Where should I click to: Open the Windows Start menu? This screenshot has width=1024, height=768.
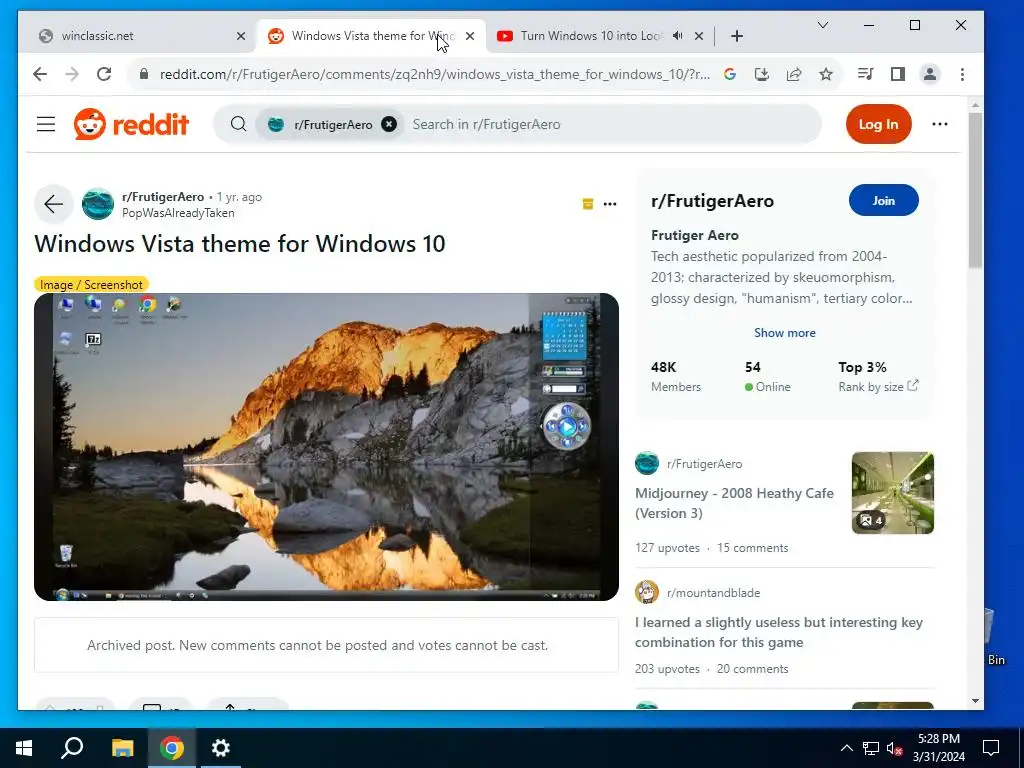[24, 748]
